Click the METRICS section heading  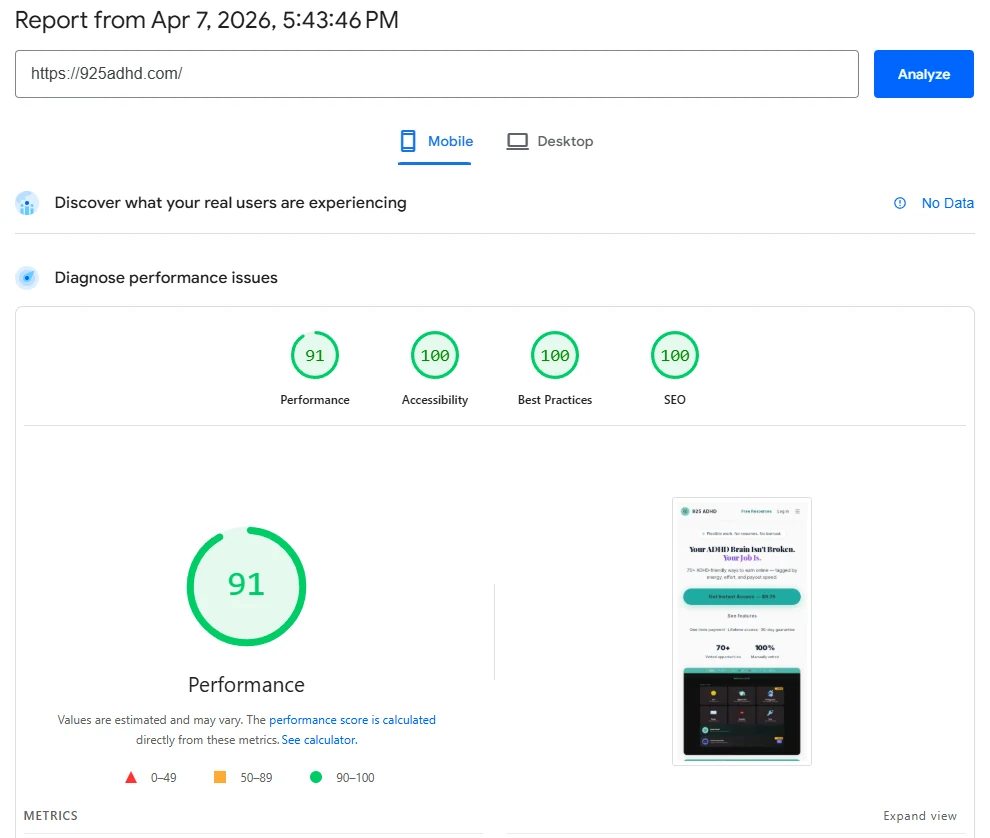[x=51, y=816]
